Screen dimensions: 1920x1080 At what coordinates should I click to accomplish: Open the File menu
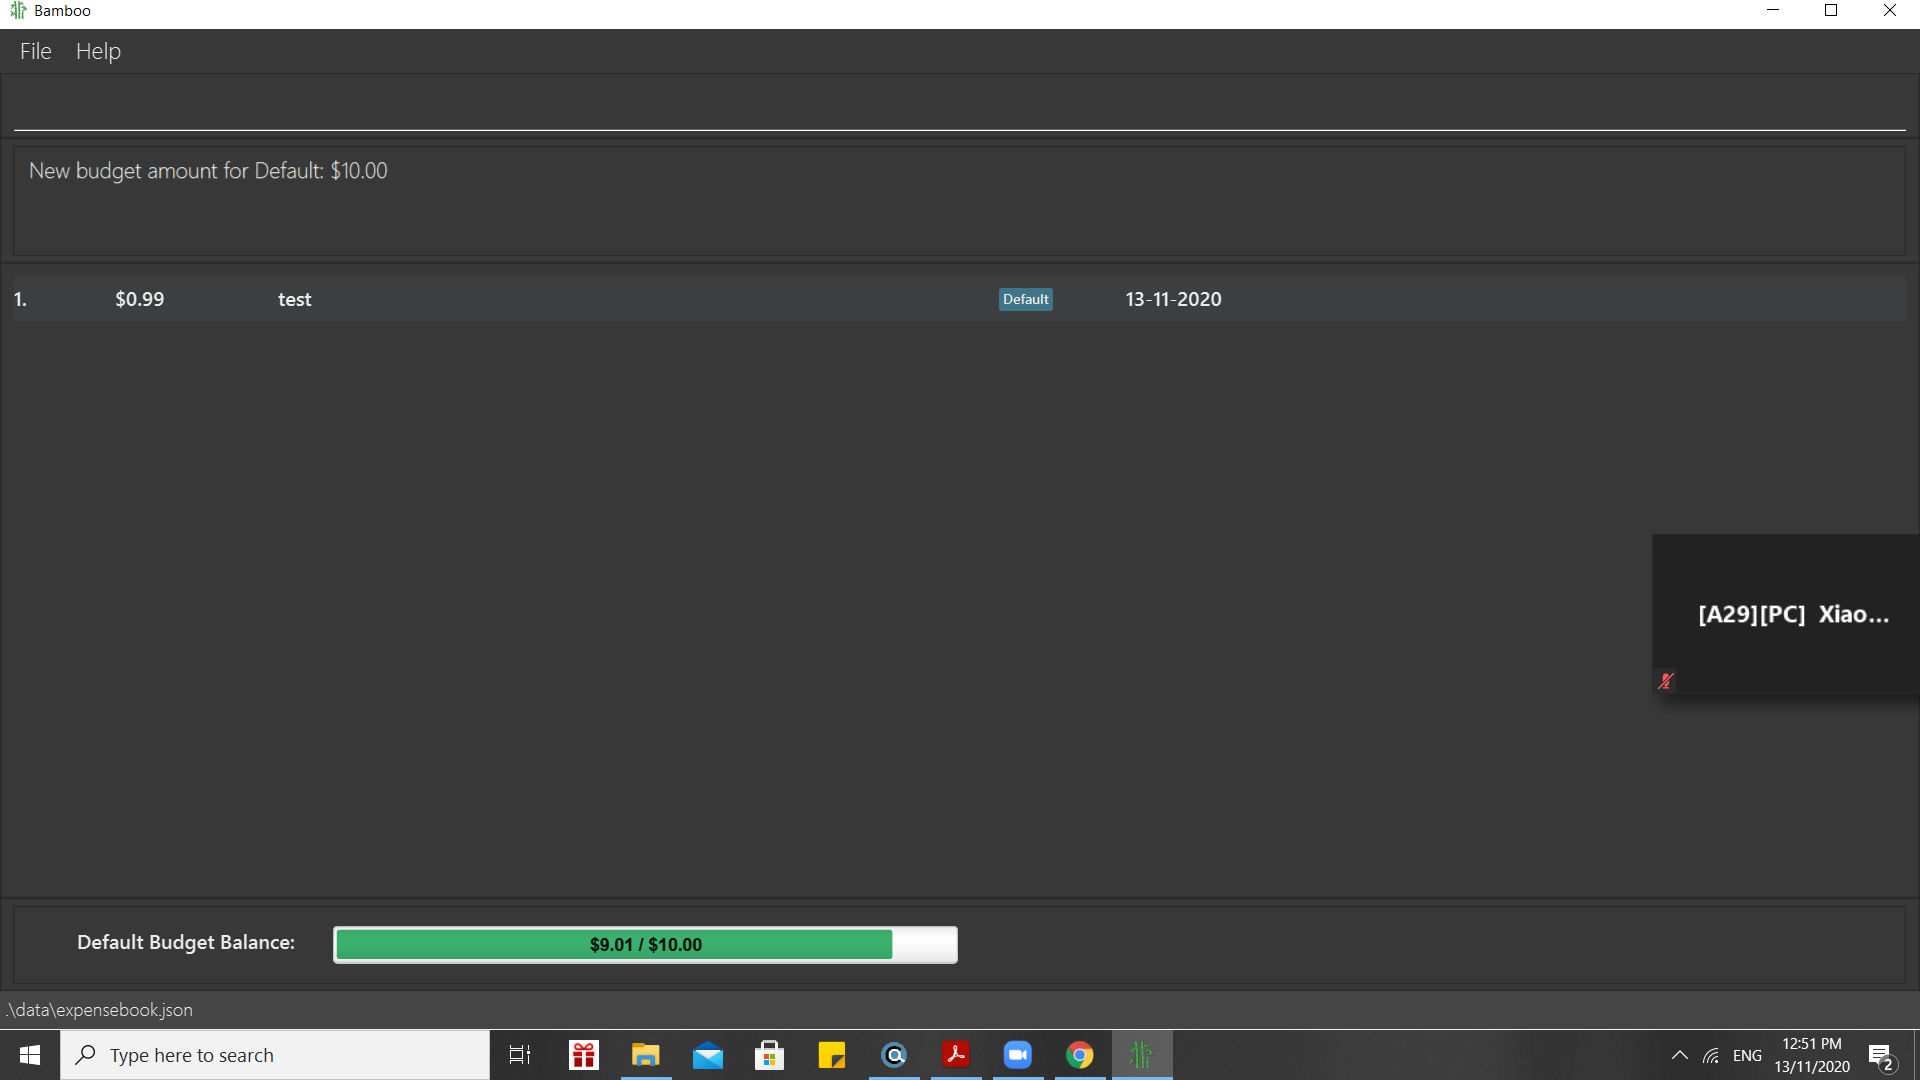(x=35, y=51)
